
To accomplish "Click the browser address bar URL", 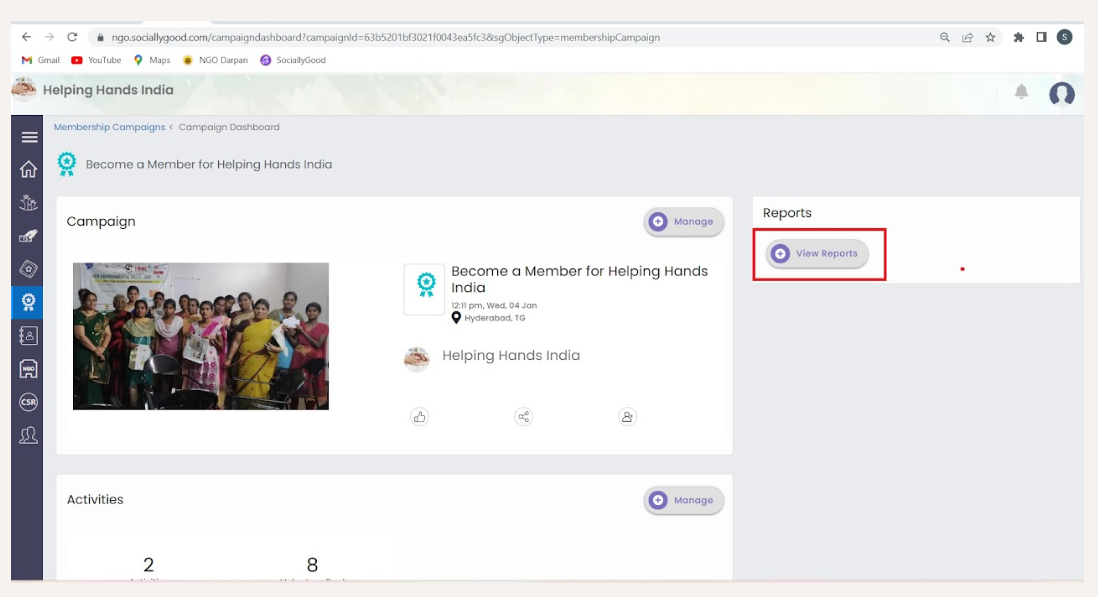I will tap(385, 37).
